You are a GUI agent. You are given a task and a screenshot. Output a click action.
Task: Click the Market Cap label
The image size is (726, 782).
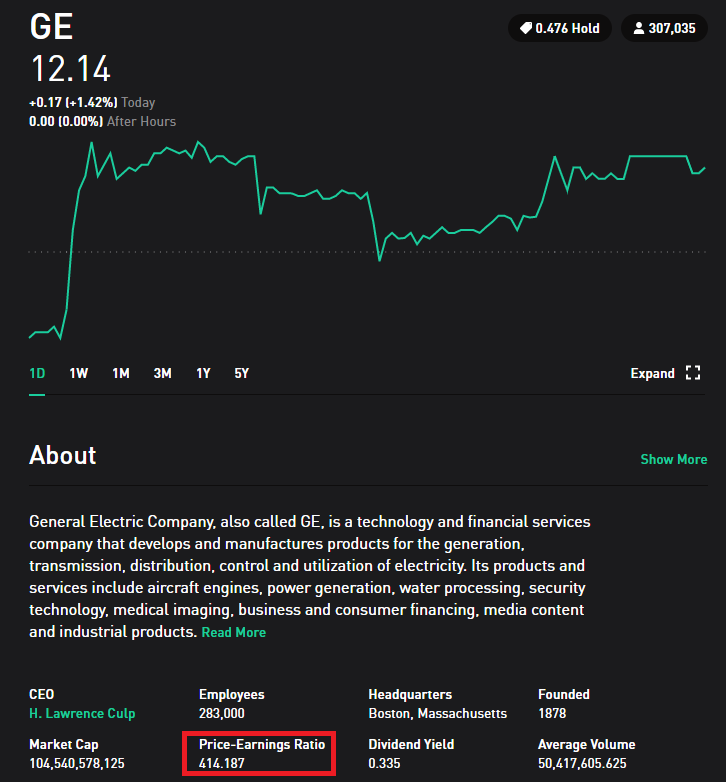tap(64, 744)
